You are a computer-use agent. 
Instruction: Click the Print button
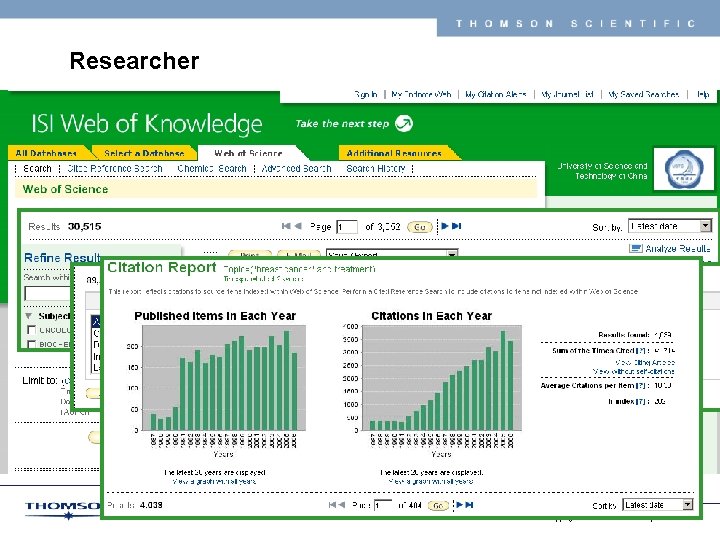tap(250, 254)
